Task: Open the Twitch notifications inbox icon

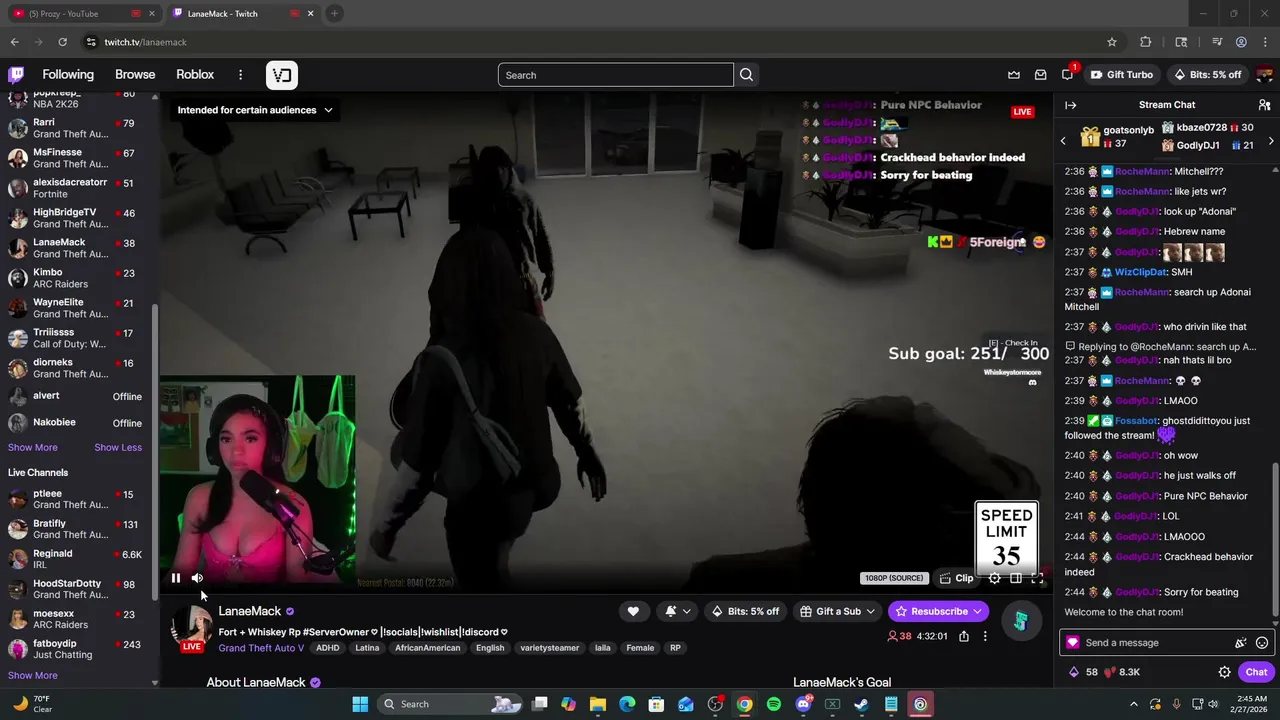Action: 1040,75
